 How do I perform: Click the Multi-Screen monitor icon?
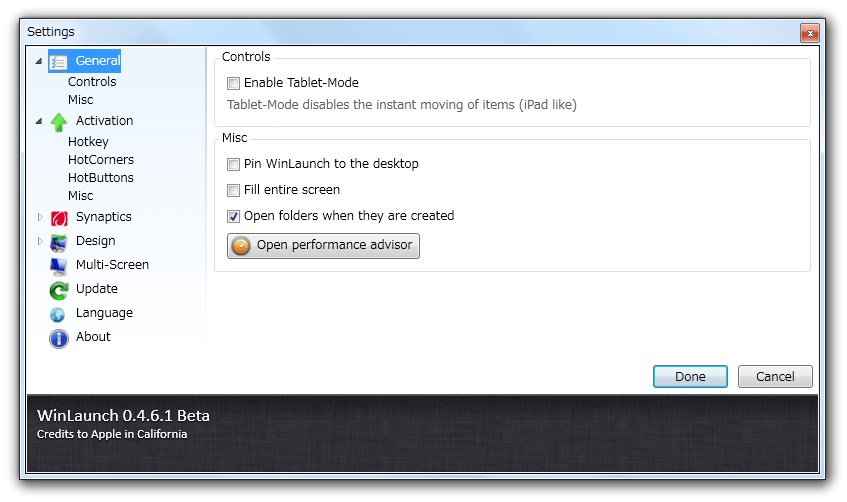[x=58, y=266]
